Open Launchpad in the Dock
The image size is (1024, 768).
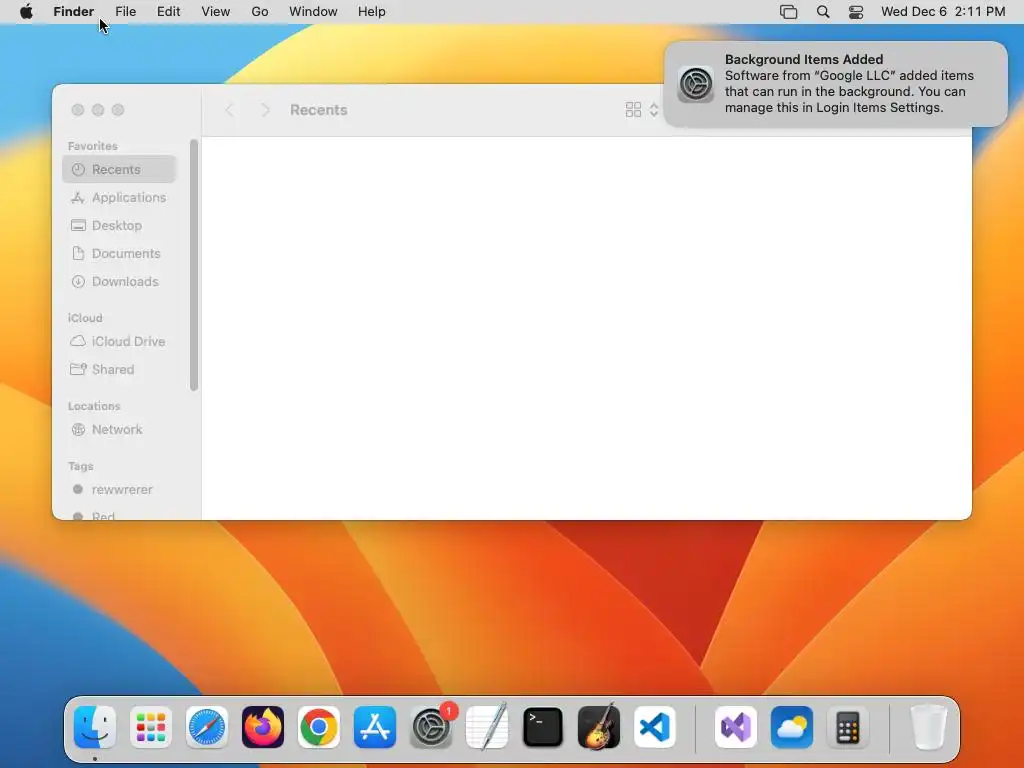(x=151, y=727)
